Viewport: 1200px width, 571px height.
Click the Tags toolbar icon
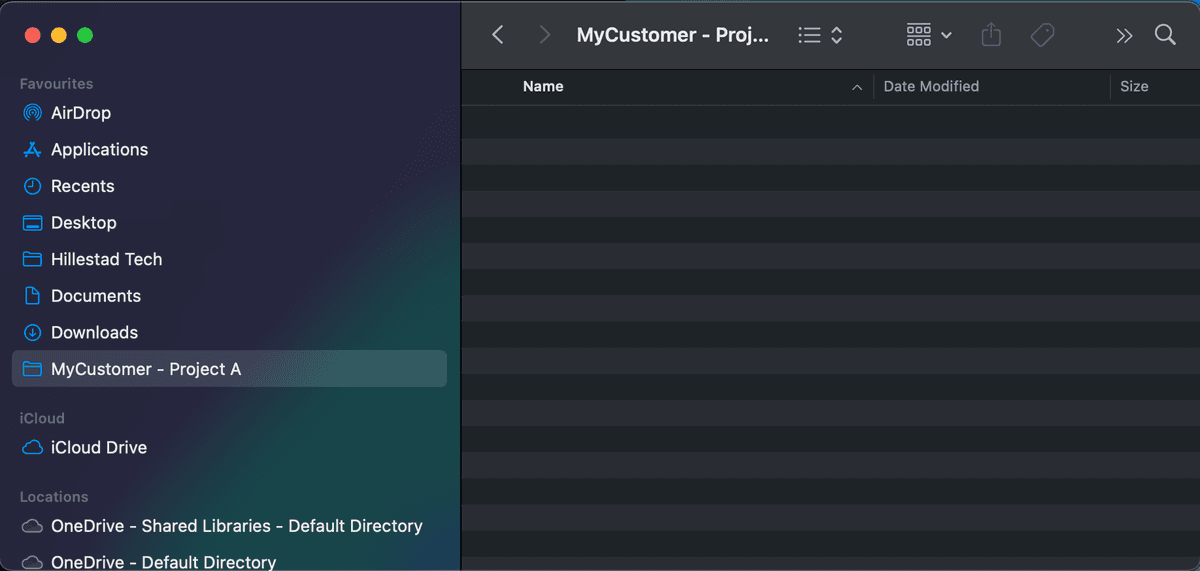(1042, 35)
